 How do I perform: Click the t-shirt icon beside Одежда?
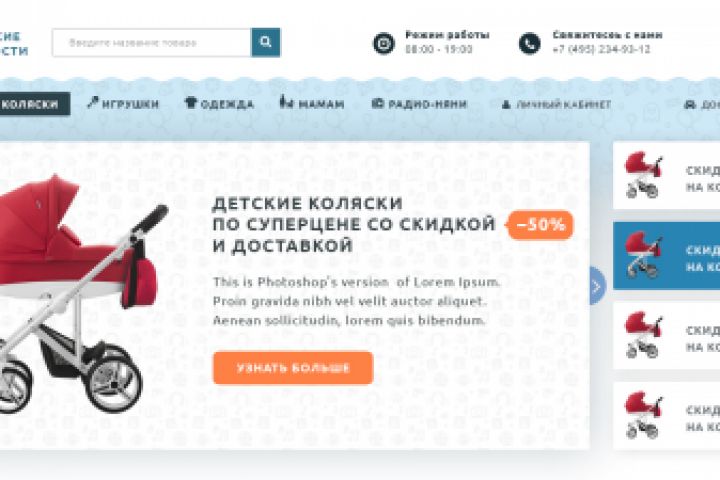191,102
